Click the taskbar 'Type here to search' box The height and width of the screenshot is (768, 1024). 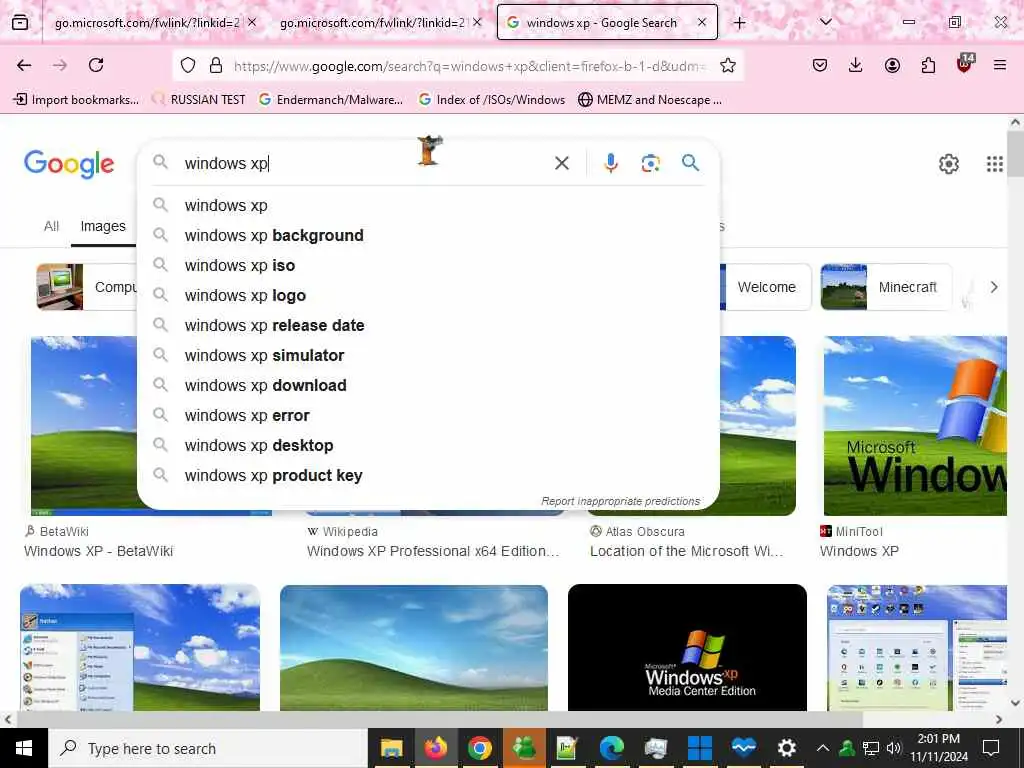coord(208,748)
